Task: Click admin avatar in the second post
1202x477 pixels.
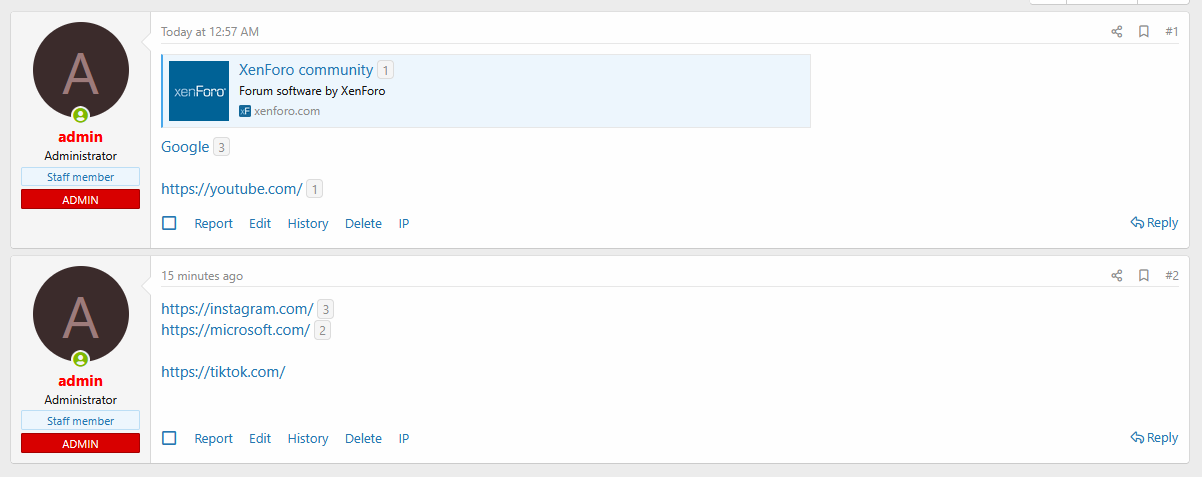Action: (x=81, y=314)
